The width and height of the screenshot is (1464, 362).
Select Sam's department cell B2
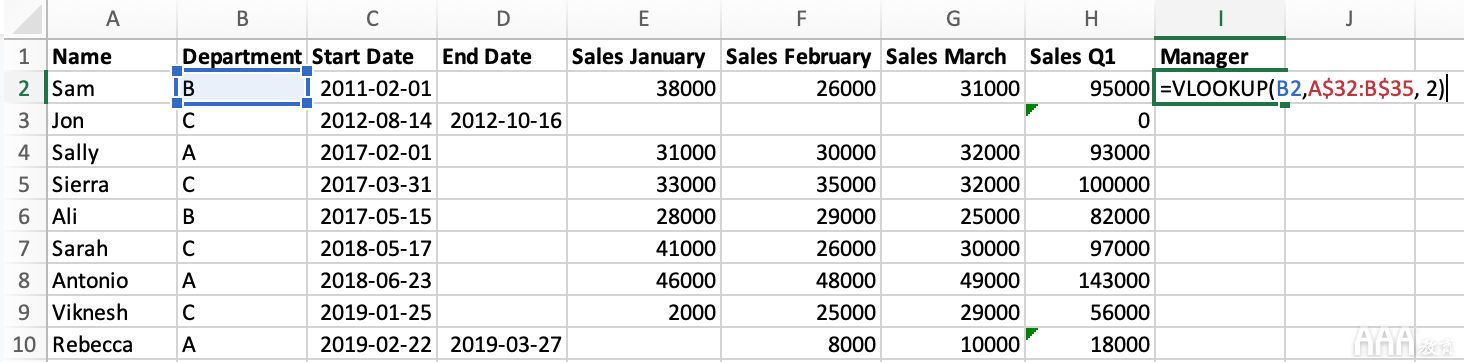pos(243,88)
